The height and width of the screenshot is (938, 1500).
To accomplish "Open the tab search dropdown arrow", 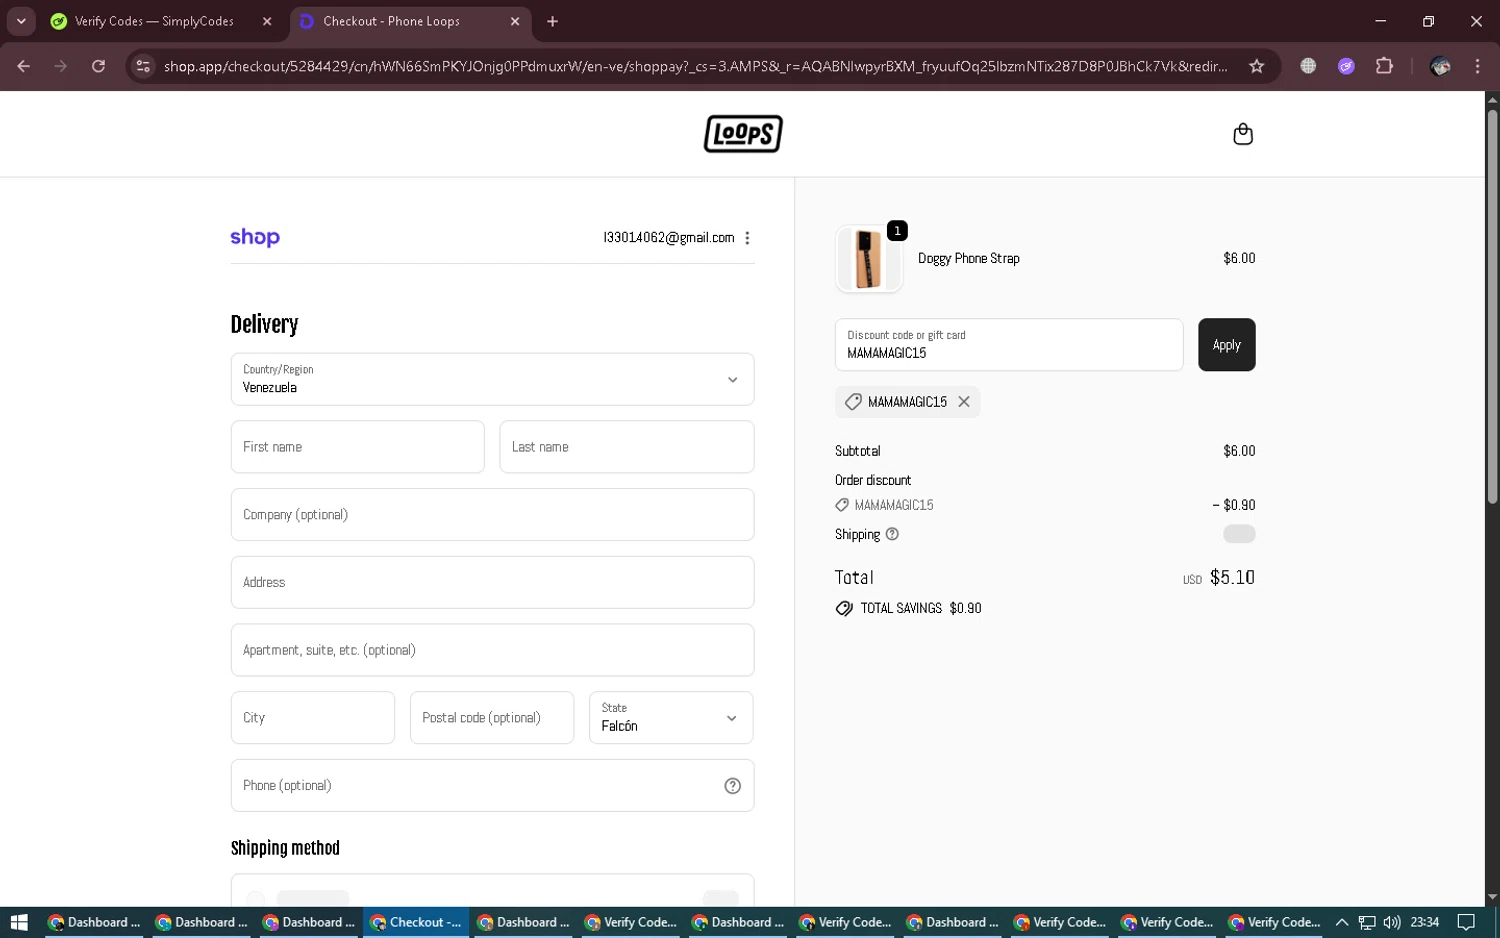I will click(21, 21).
